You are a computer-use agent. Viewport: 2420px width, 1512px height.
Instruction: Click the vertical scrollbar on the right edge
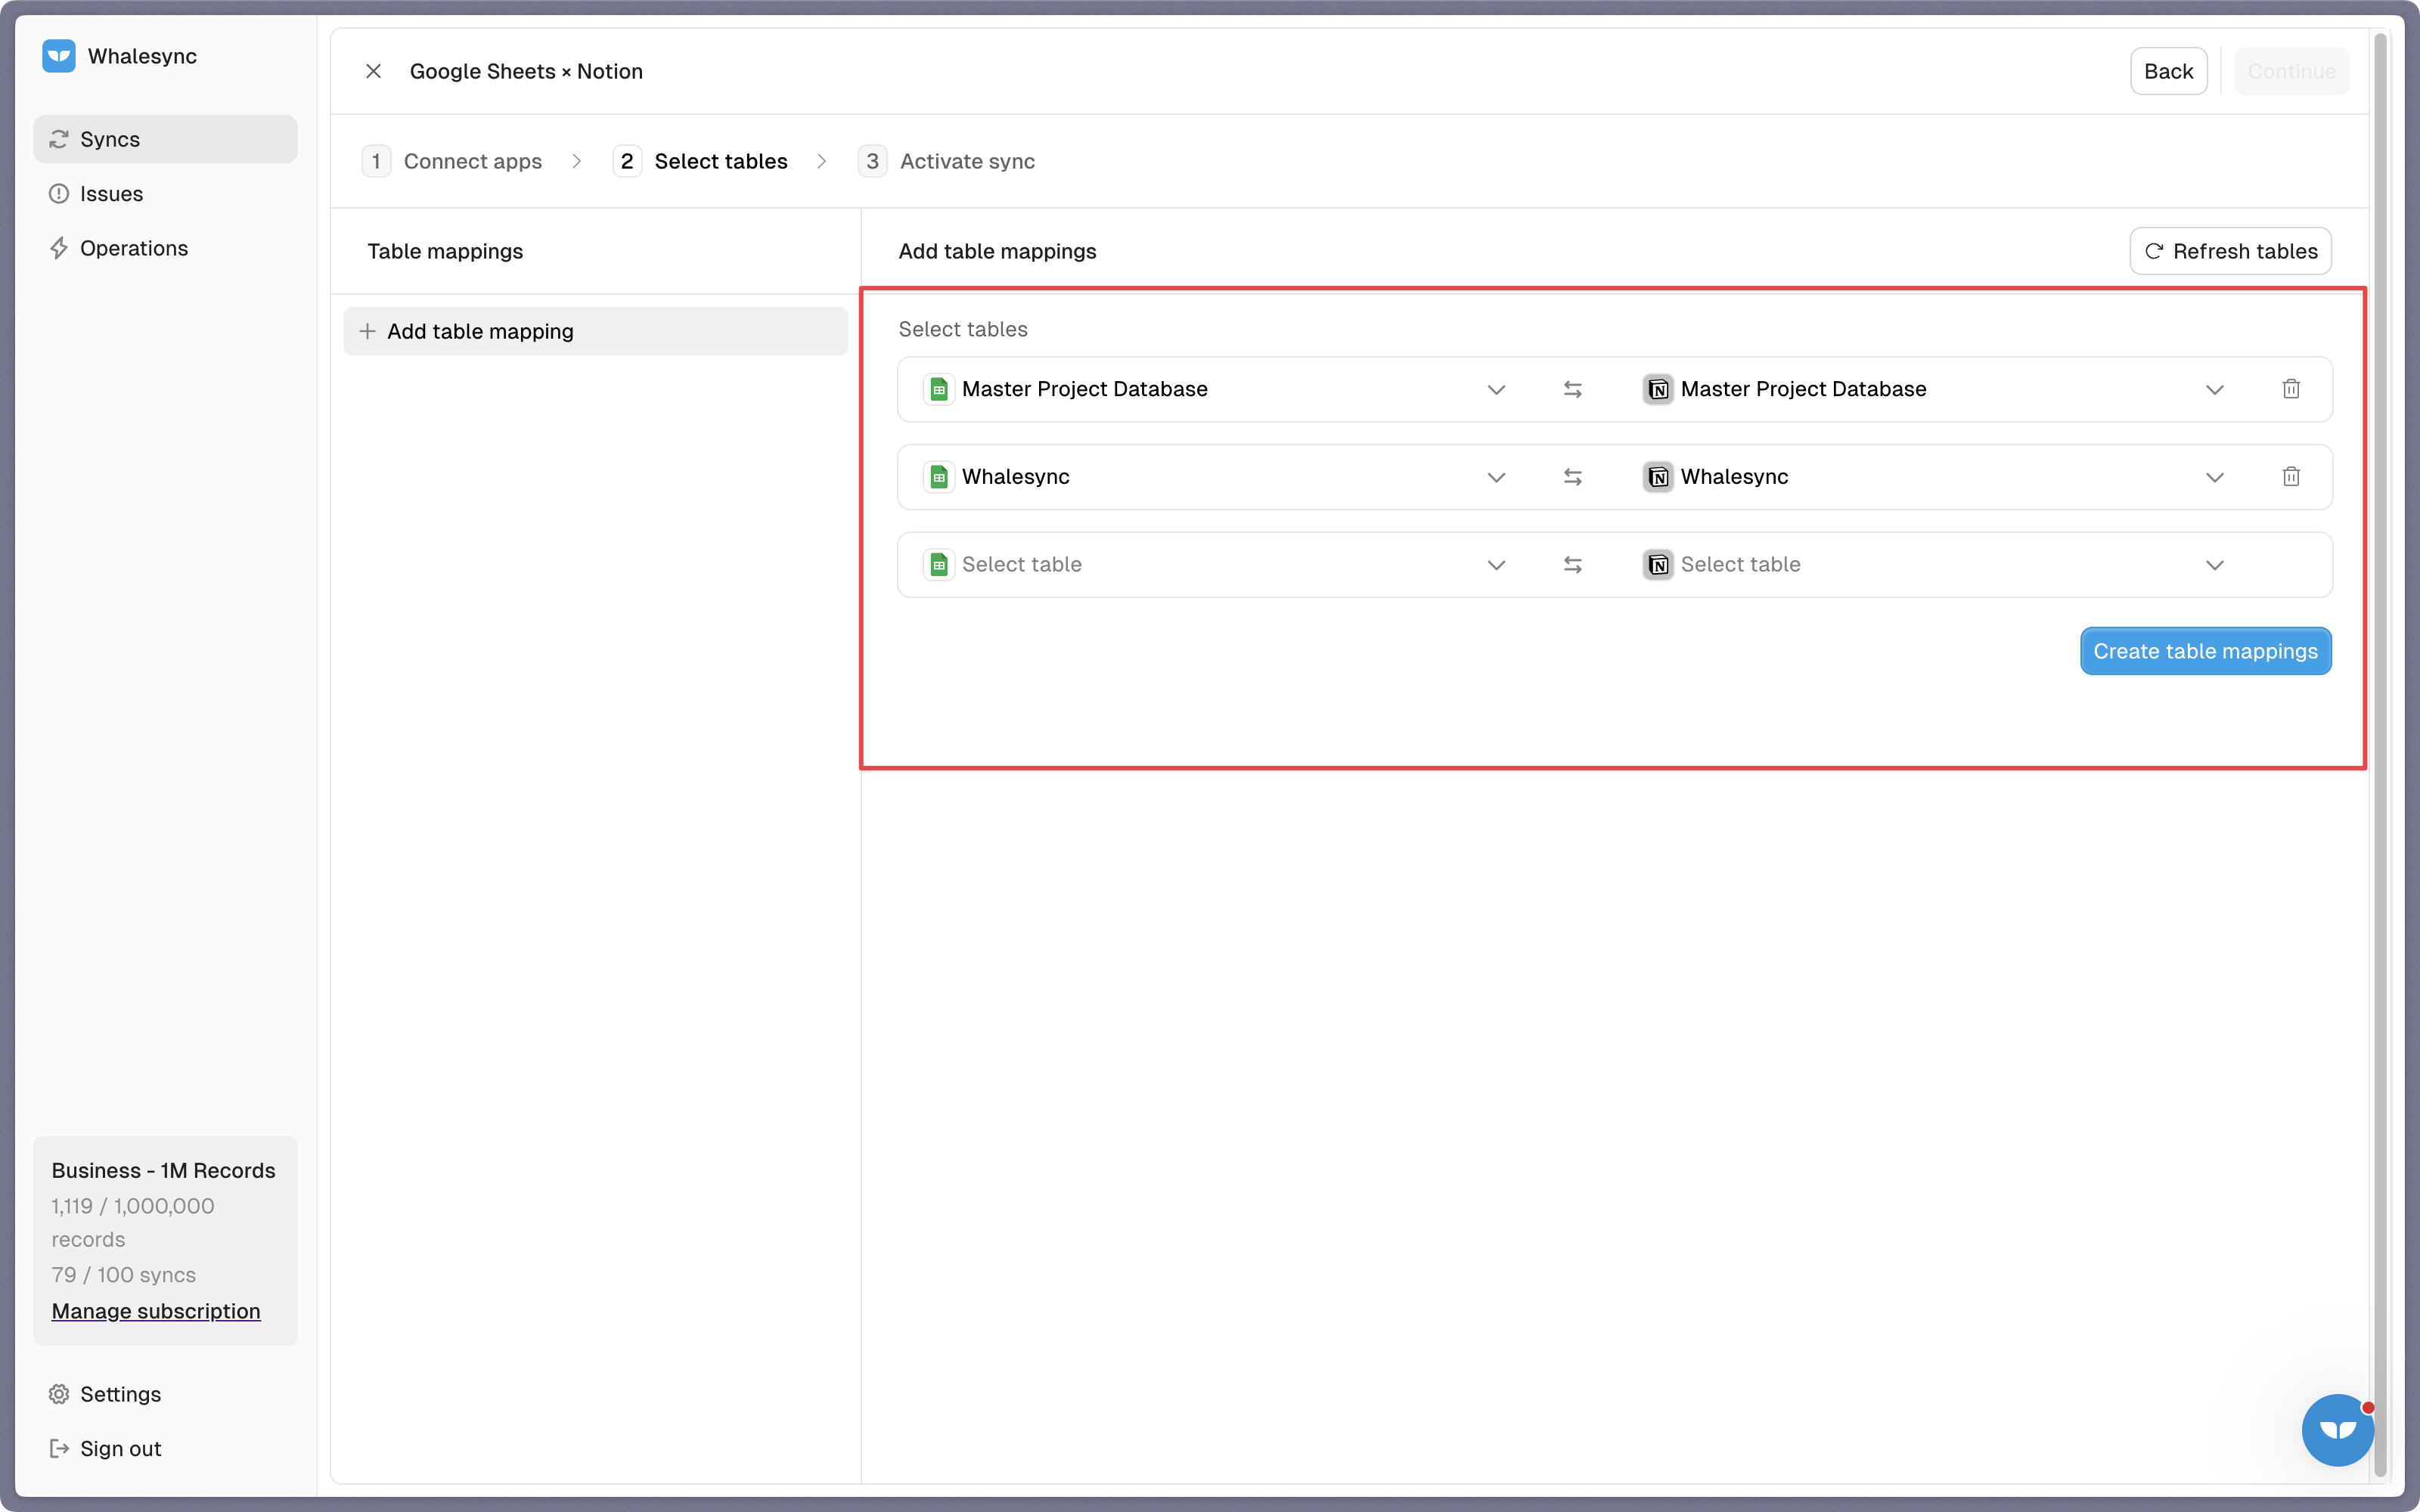click(2381, 755)
